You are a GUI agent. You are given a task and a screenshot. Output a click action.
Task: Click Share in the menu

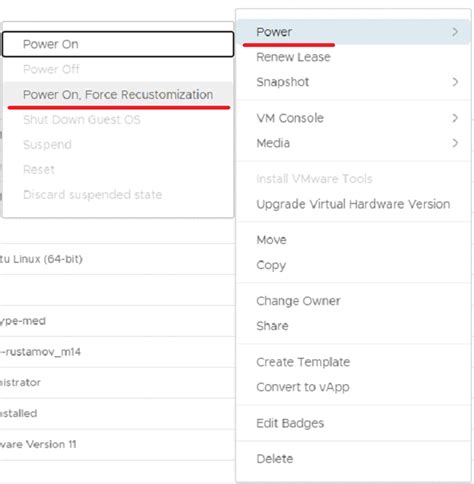(x=353, y=326)
